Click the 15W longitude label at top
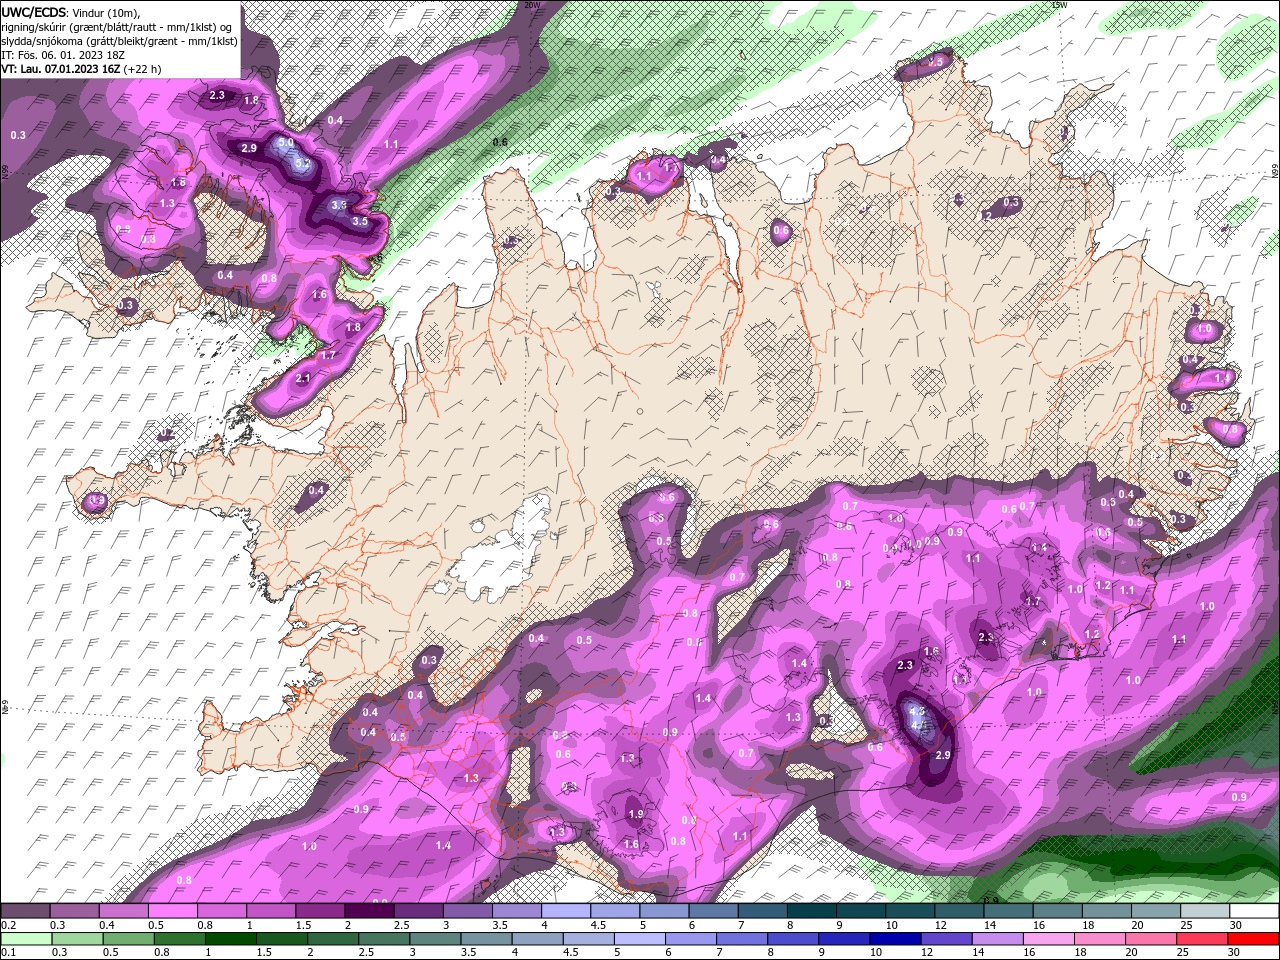The image size is (1280, 960). coord(1061,5)
